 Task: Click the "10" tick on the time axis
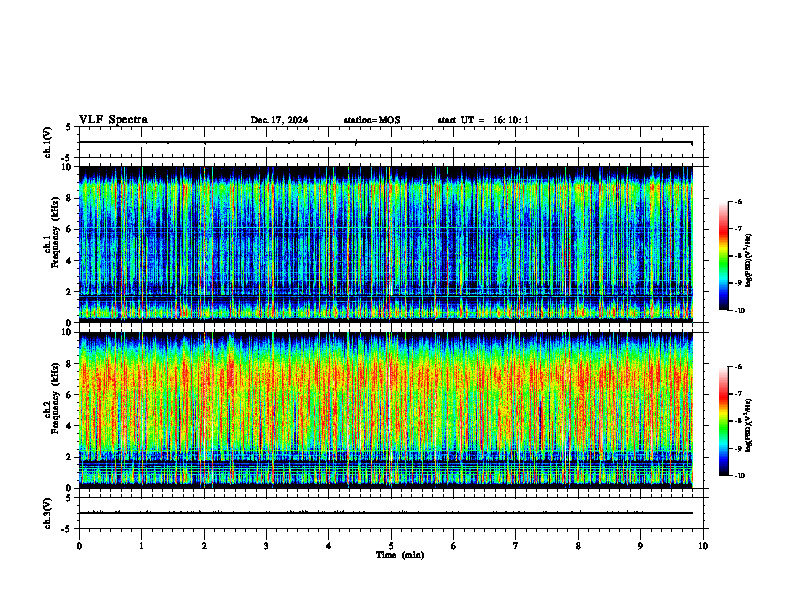click(703, 546)
